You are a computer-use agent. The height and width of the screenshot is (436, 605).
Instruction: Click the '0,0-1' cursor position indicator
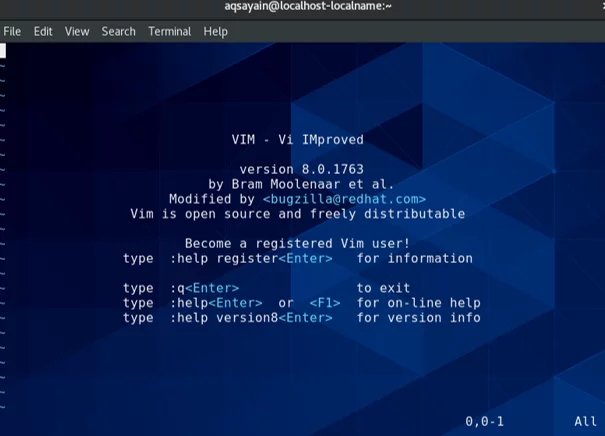tap(484, 421)
